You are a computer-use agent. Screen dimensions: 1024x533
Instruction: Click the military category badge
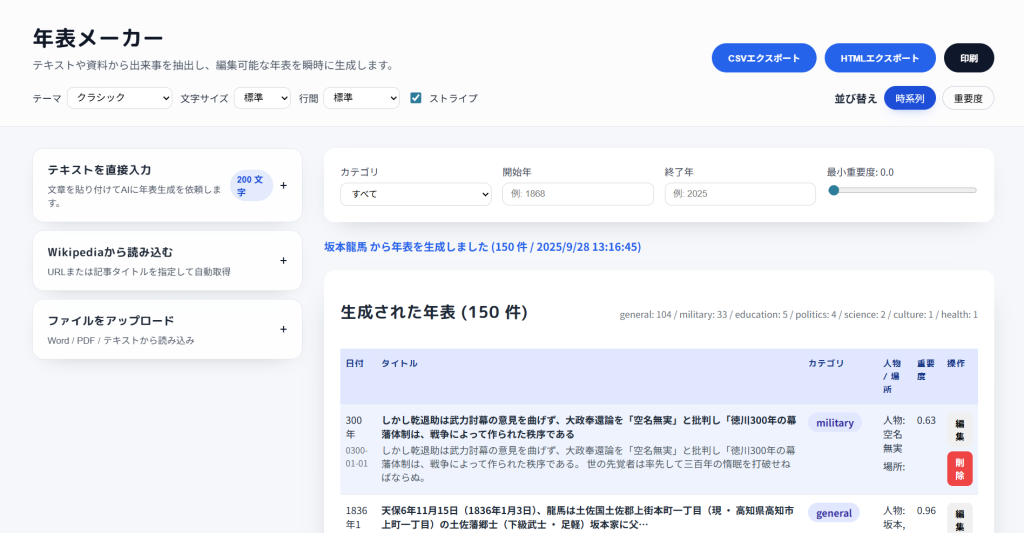(834, 423)
